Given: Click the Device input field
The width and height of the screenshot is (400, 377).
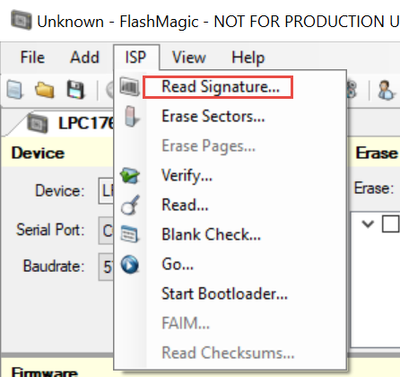Looking at the screenshot, I should point(107,191).
